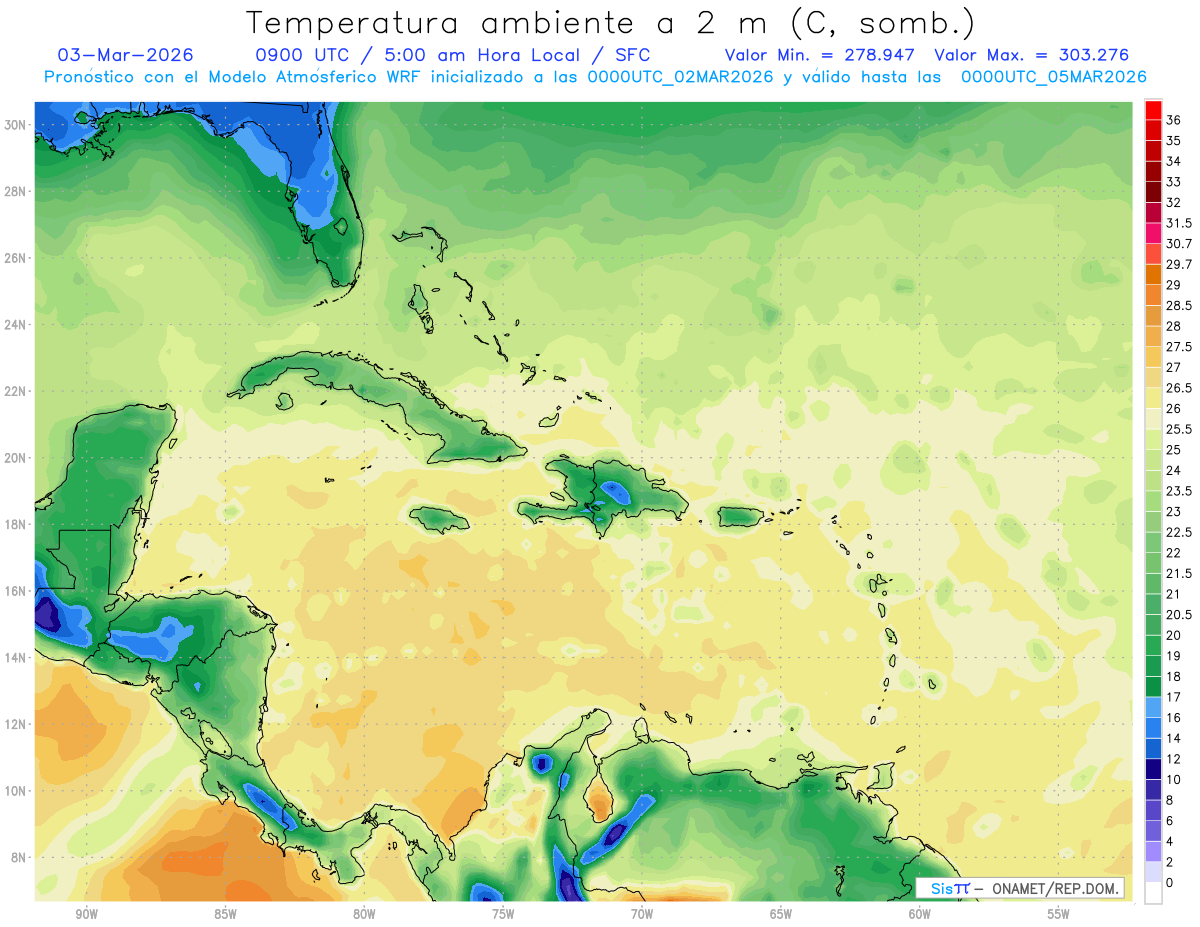Click the '24N' latitude label

pos(17,324)
